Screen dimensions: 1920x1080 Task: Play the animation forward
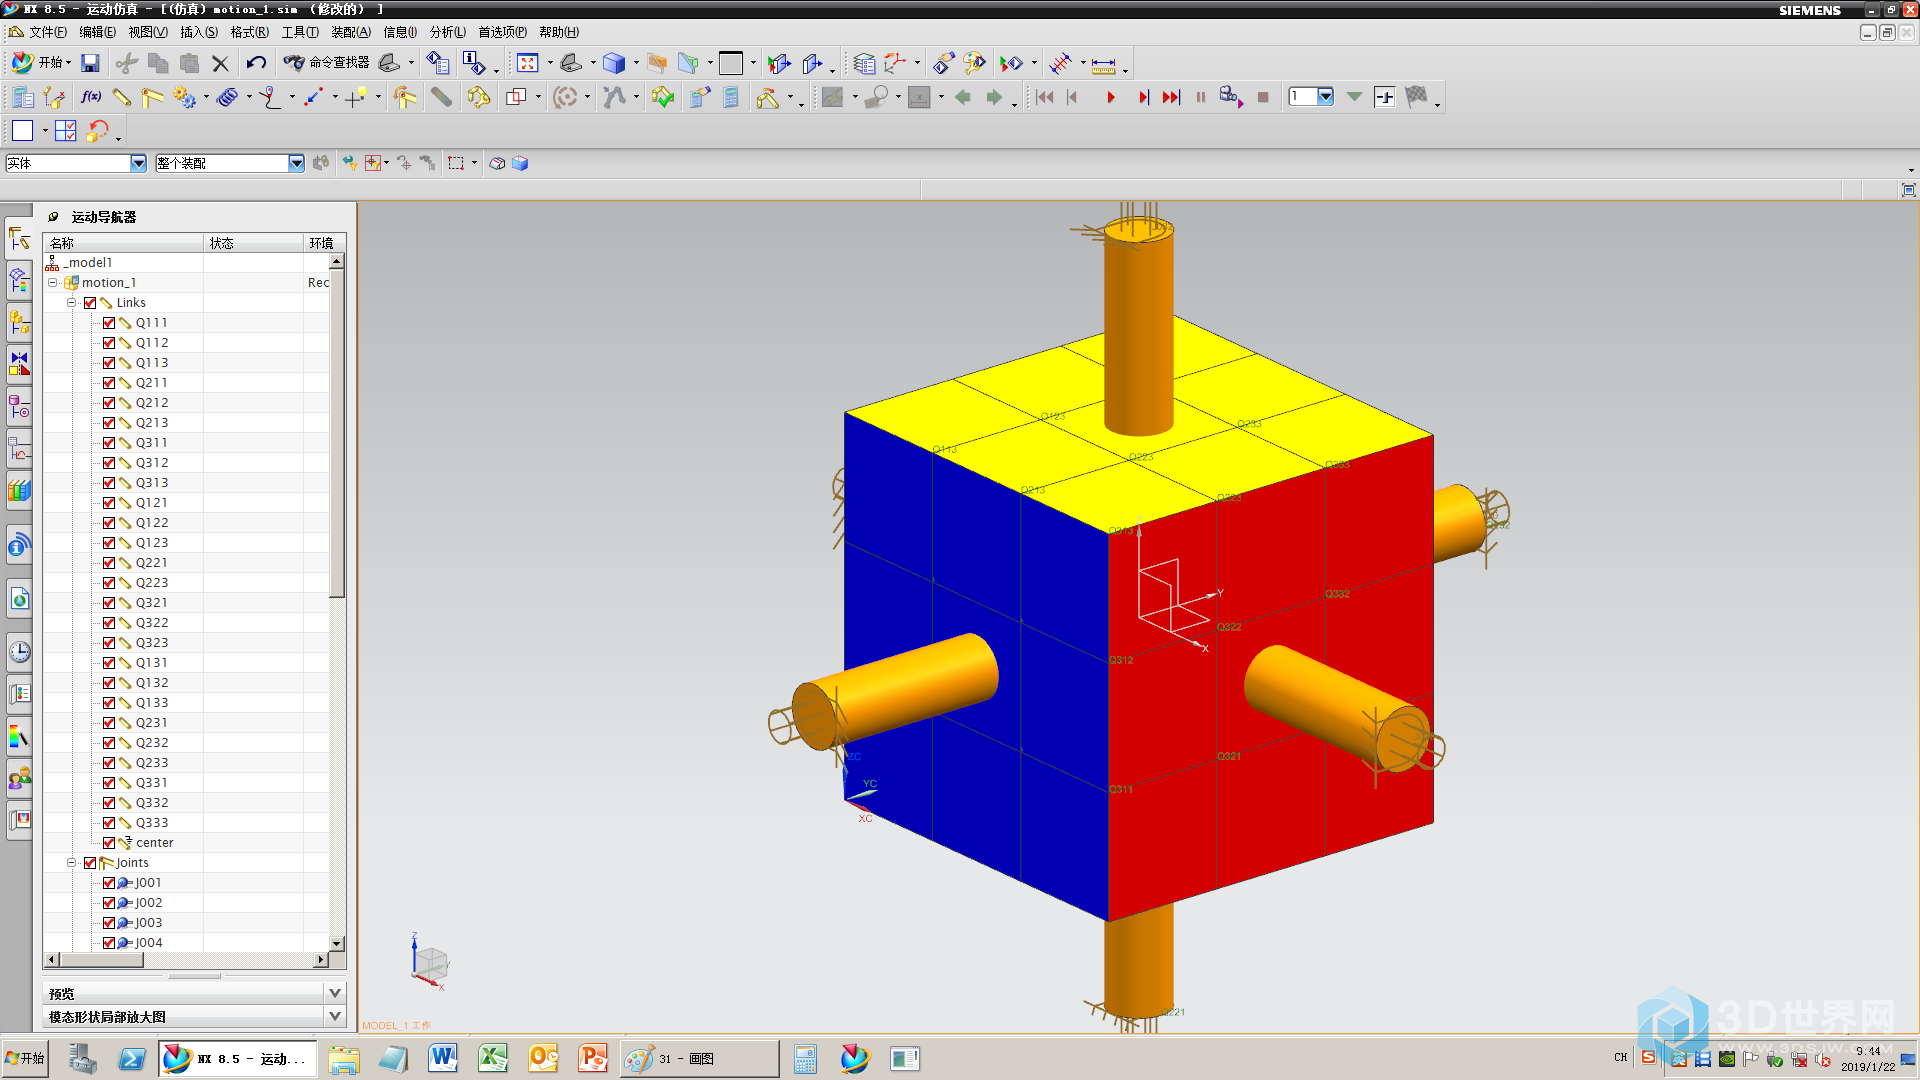tap(1110, 97)
